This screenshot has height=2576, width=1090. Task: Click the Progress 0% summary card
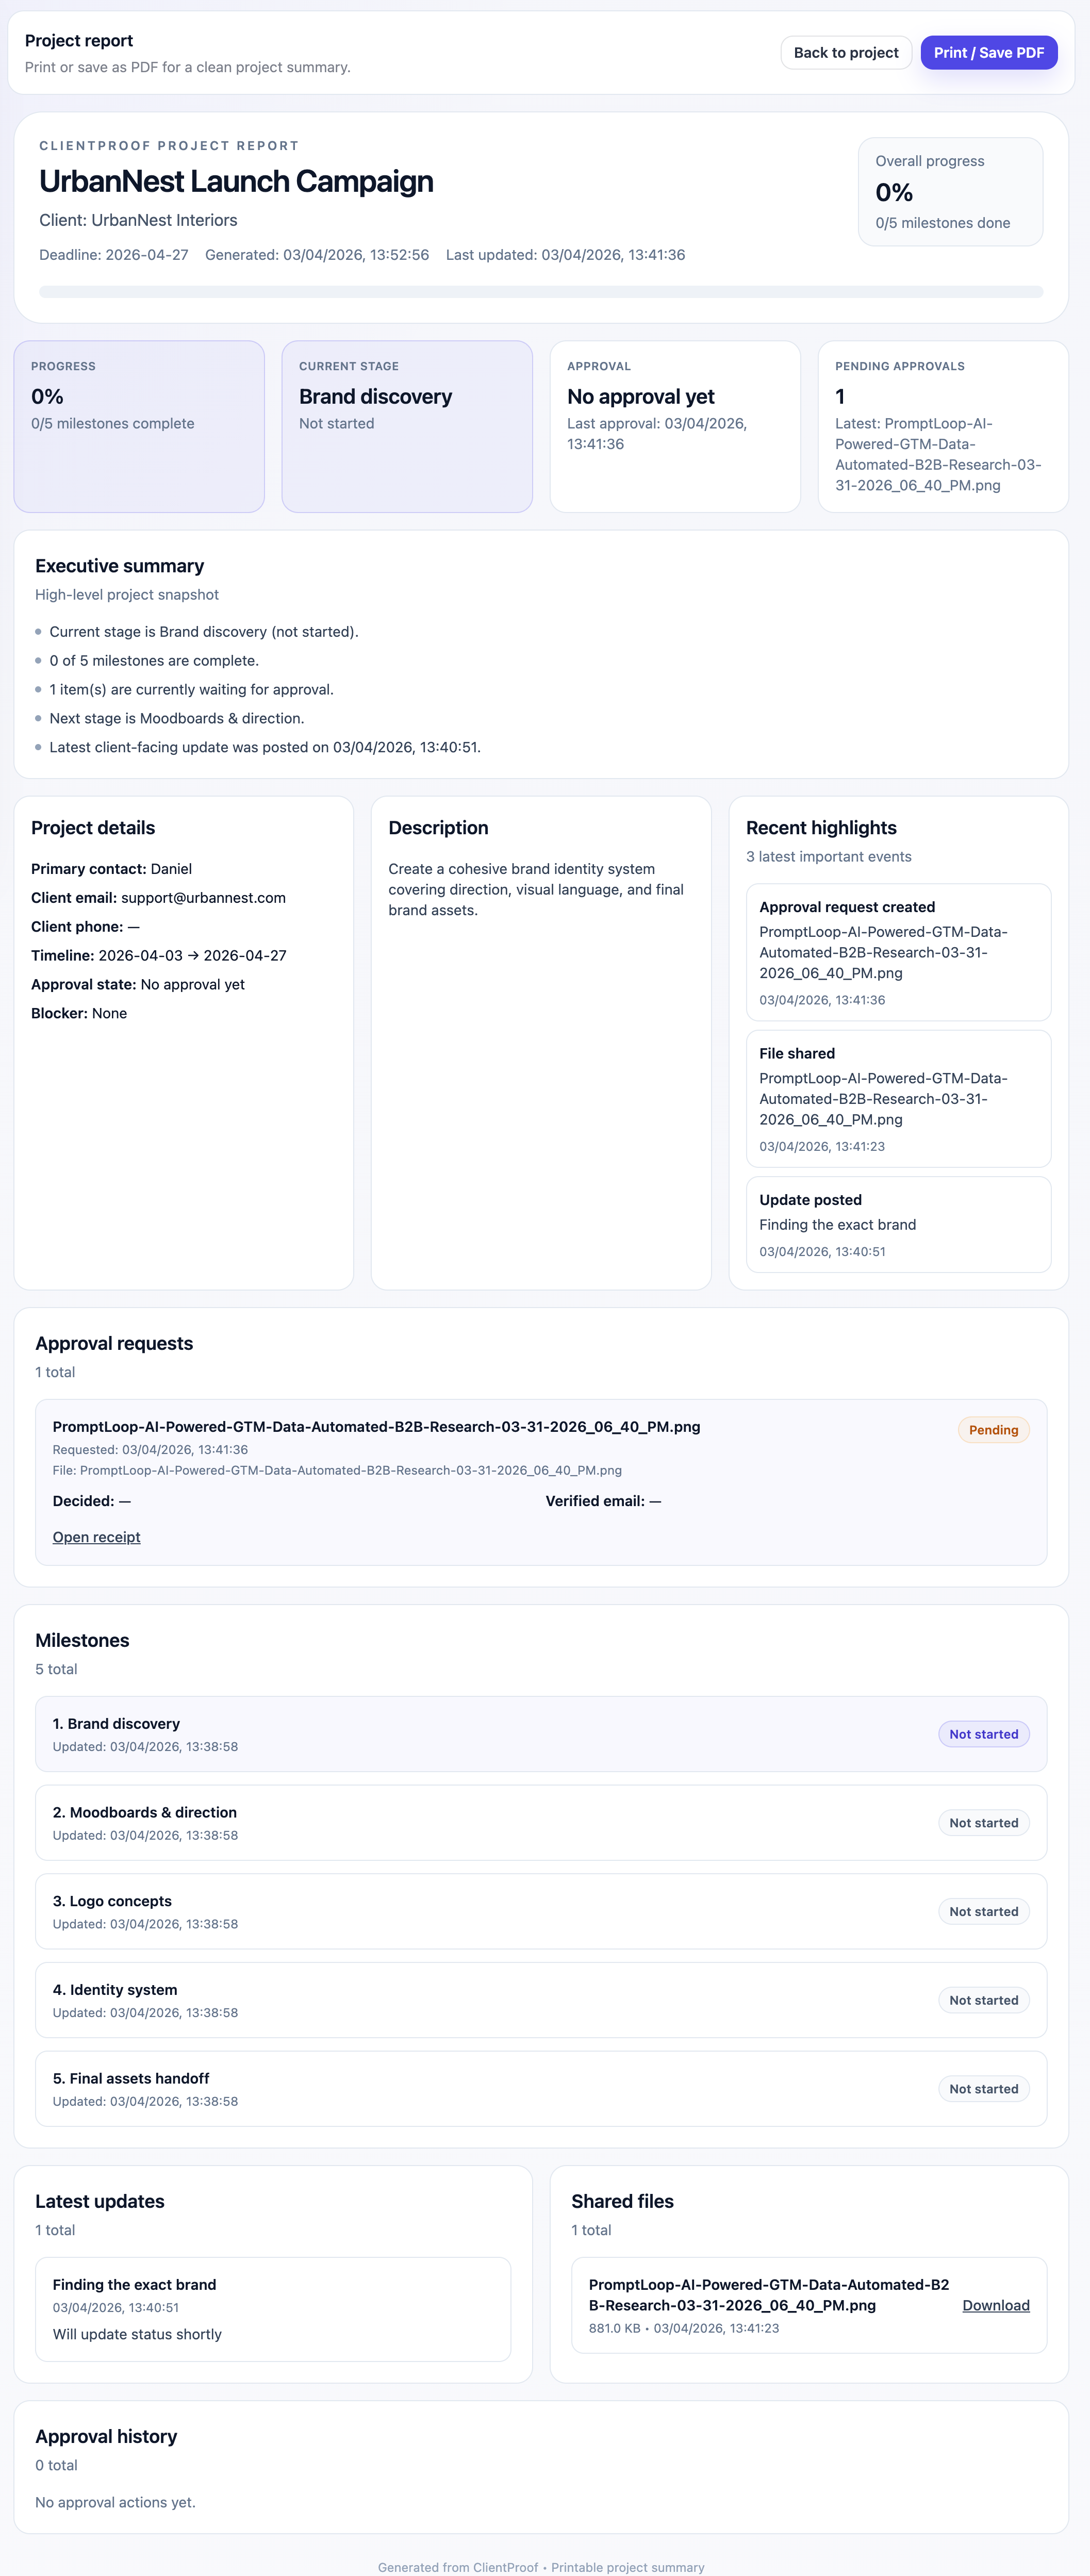(x=139, y=426)
